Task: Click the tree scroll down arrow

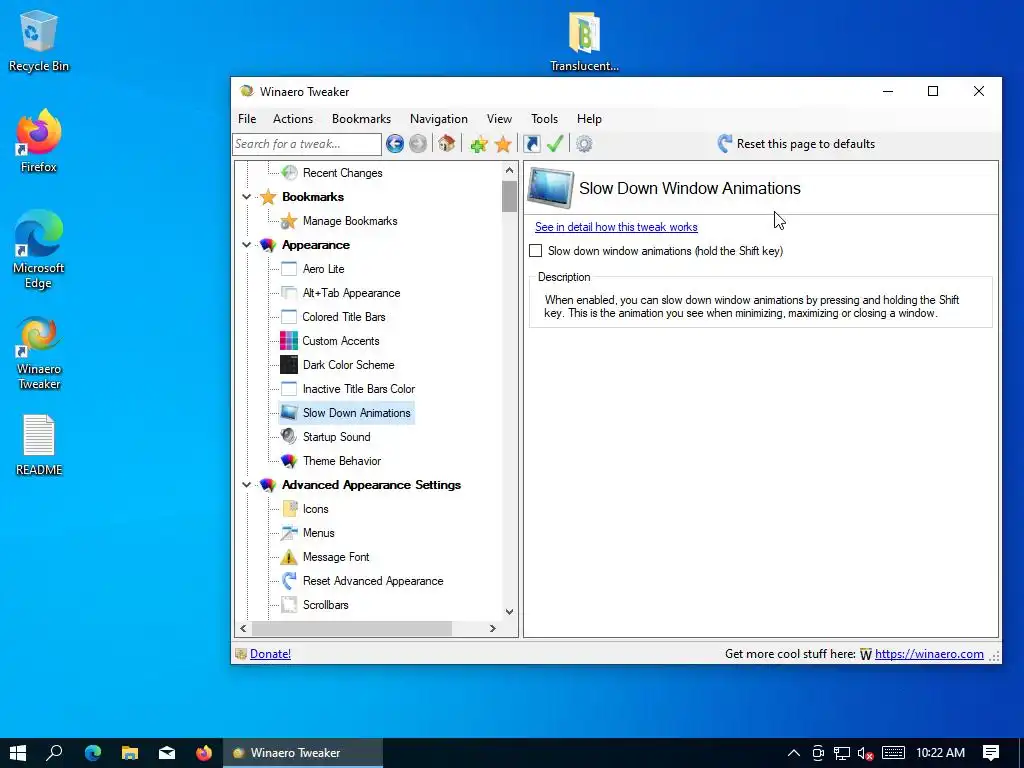Action: click(509, 612)
